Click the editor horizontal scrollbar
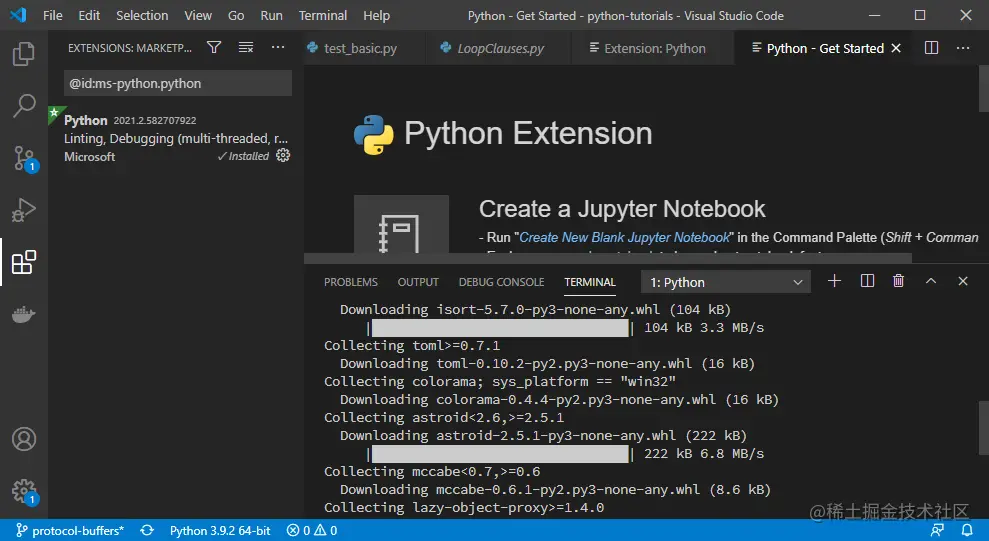 click(608, 259)
